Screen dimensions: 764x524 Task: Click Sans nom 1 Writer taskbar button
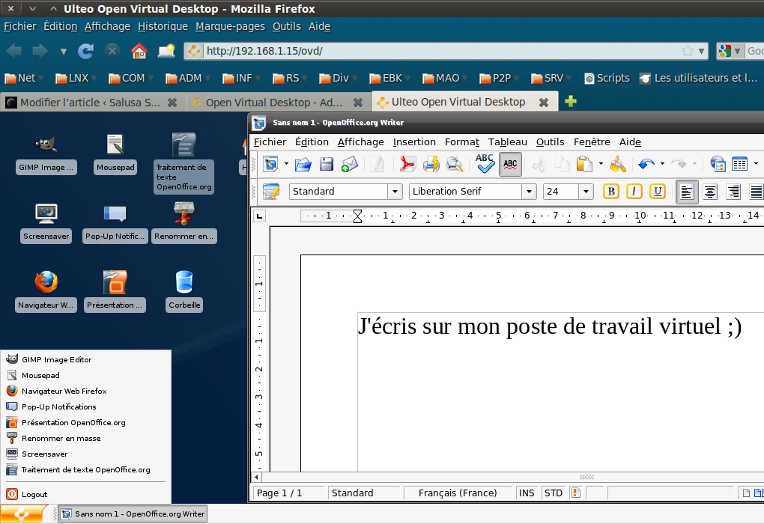pyautogui.click(x=133, y=514)
